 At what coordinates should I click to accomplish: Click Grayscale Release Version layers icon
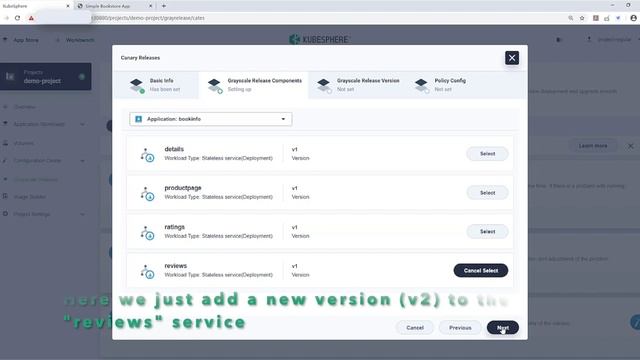pos(324,86)
